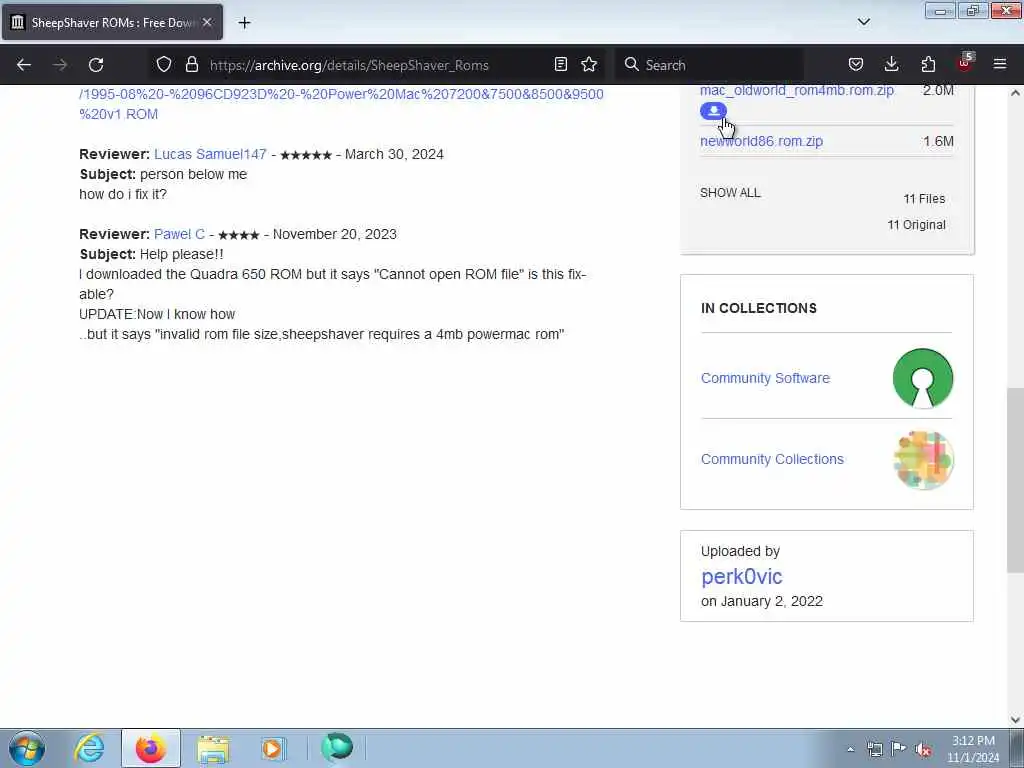This screenshot has height=768, width=1024.
Task: Open uBlock extension icon with badge
Action: click(x=965, y=63)
